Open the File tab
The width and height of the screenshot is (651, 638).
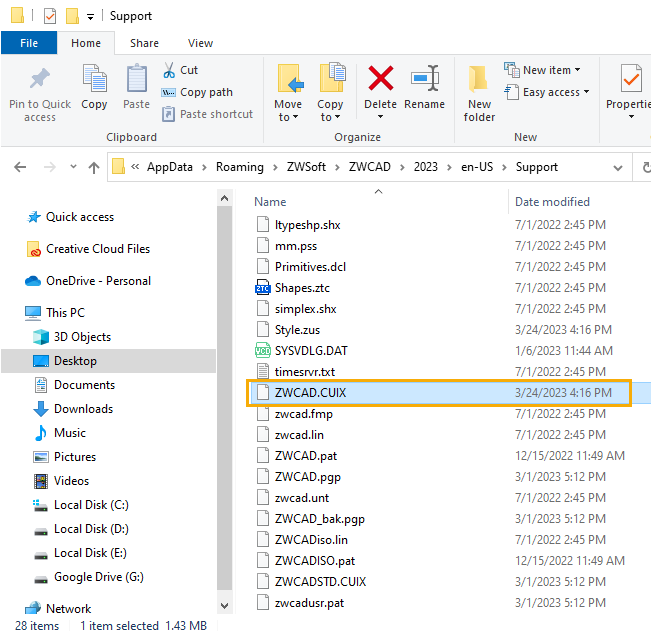(x=29, y=43)
